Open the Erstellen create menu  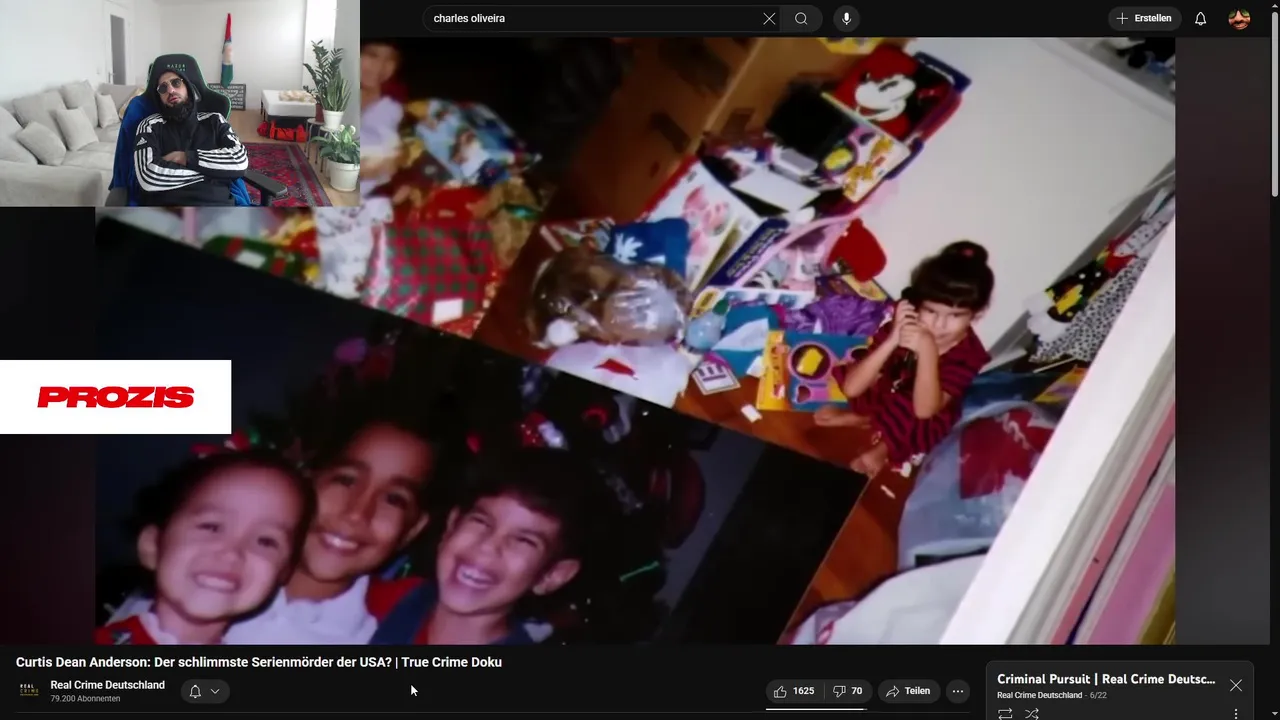[1144, 18]
